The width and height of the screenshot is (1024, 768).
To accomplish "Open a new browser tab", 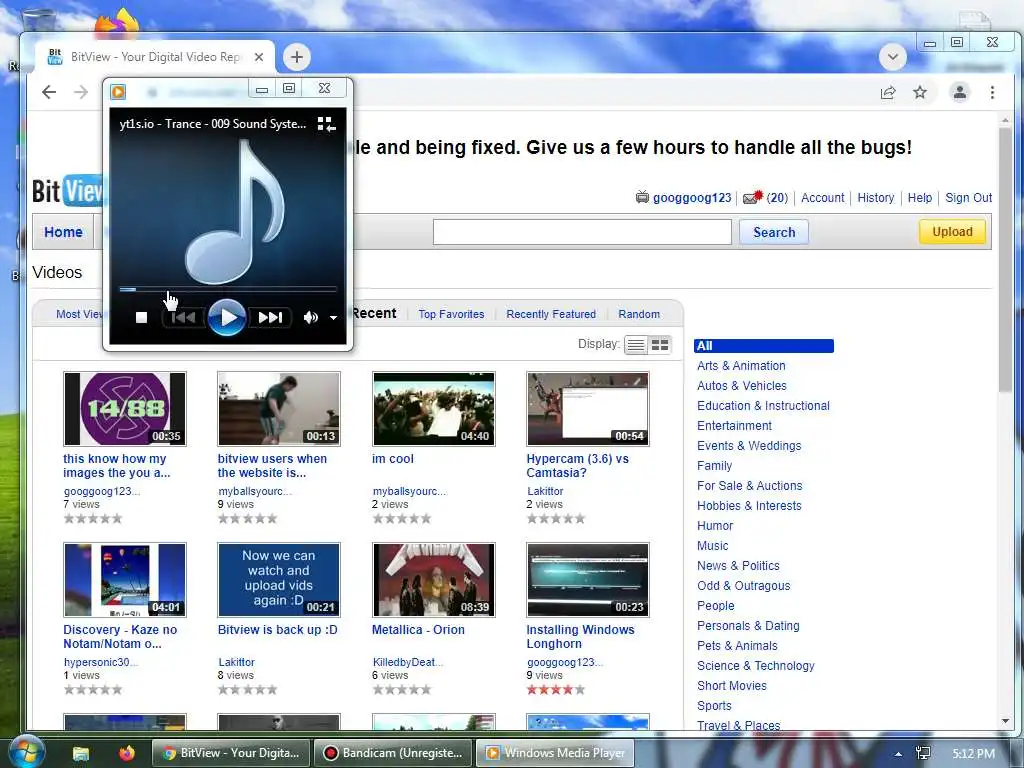I will [x=296, y=57].
